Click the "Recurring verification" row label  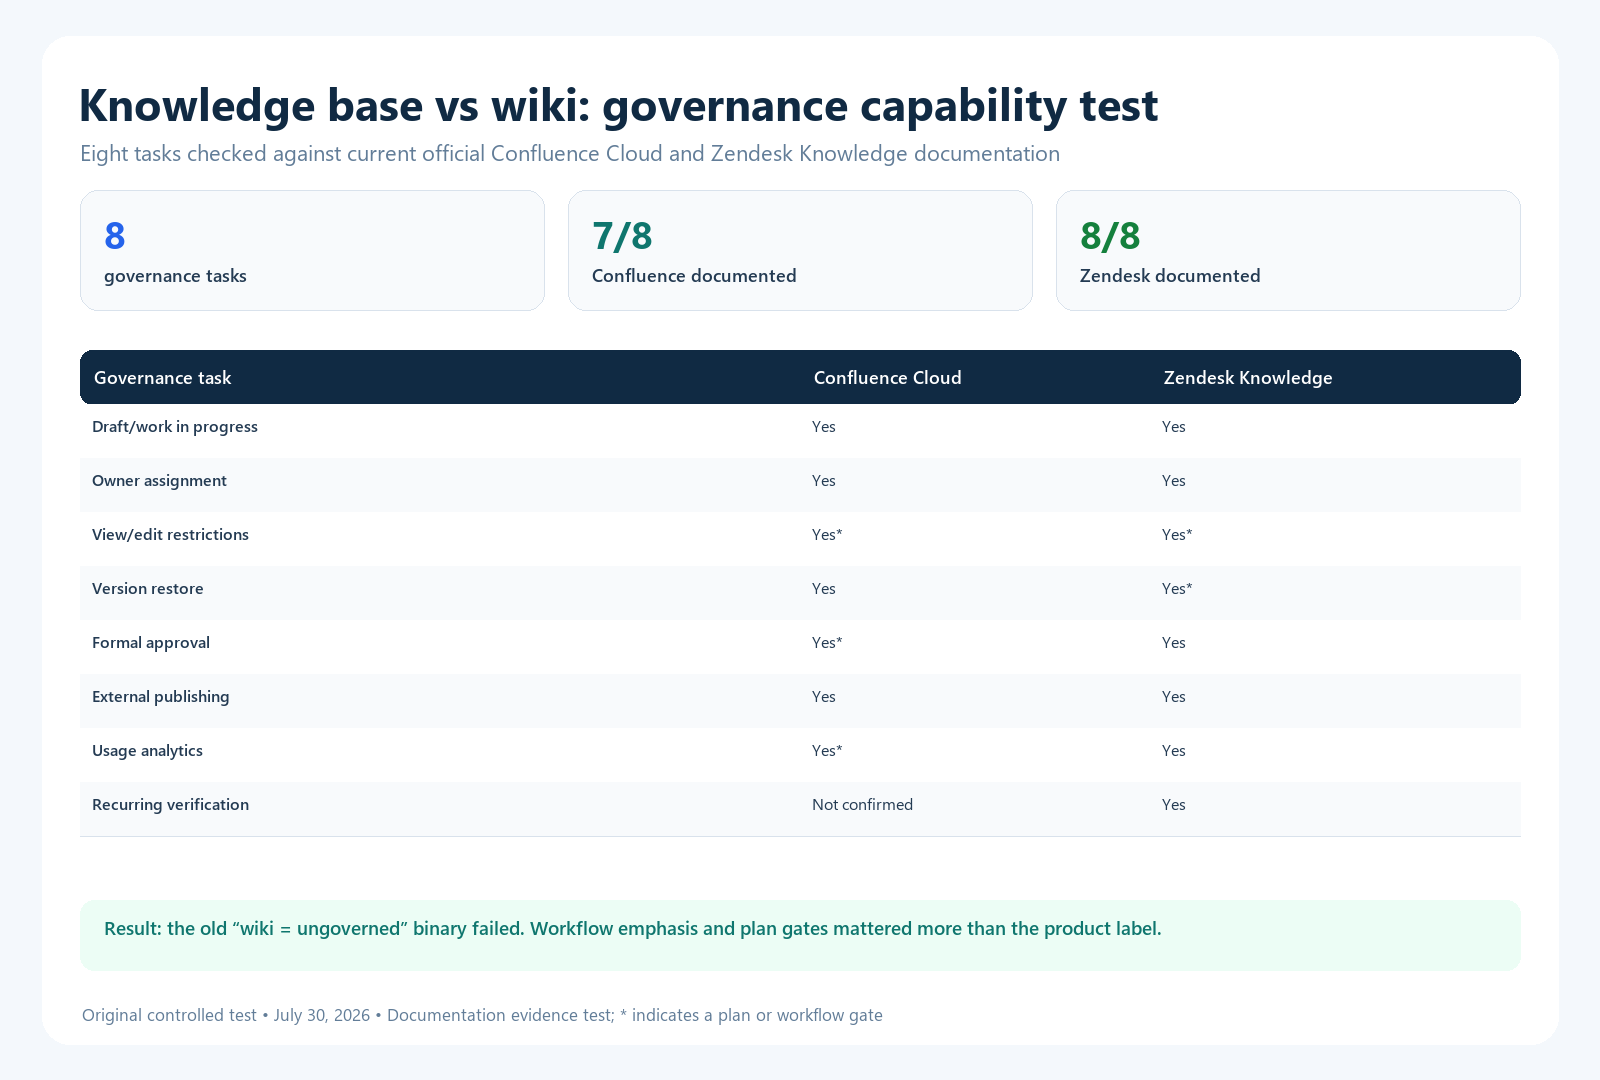click(x=170, y=805)
